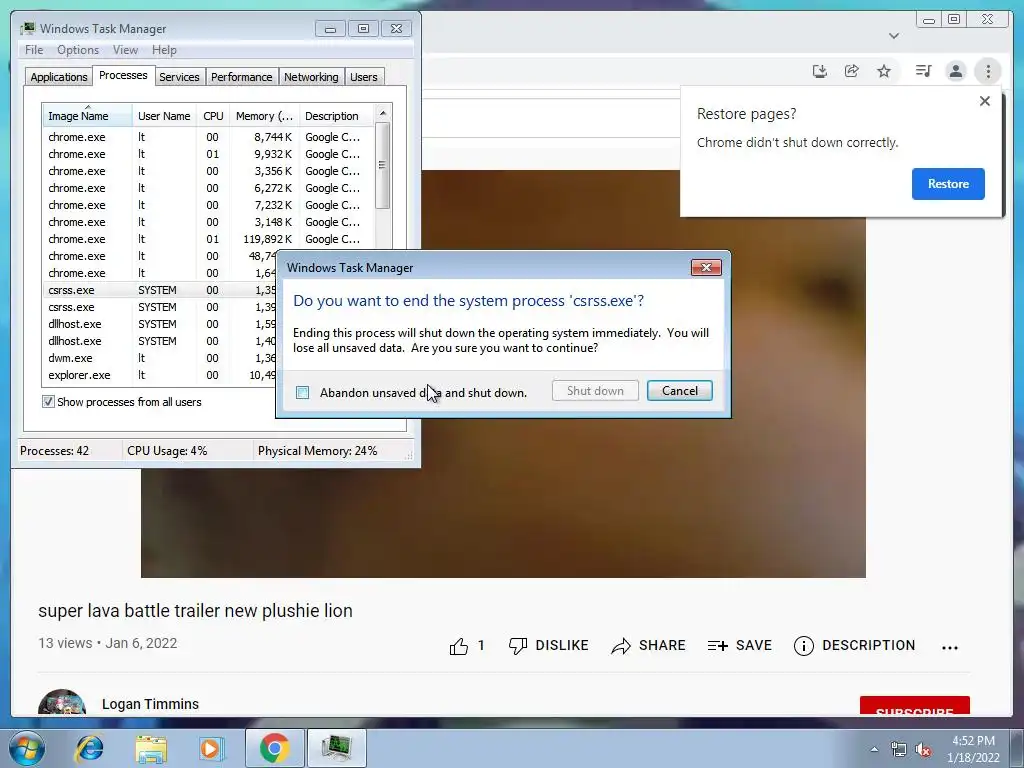1024x768 pixels.
Task: Open Chrome media controls icon
Action: [923, 71]
